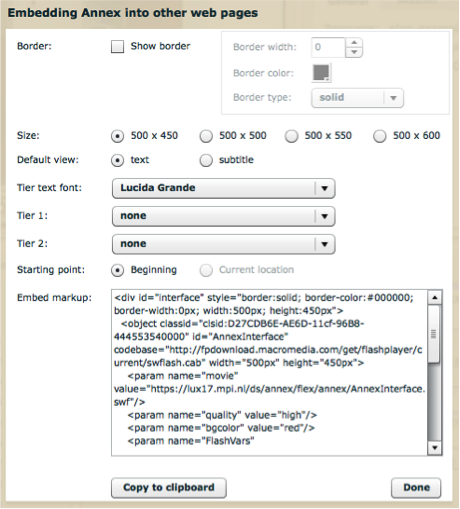
Task: Select the 500 x 450 size option
Action: [x=117, y=136]
